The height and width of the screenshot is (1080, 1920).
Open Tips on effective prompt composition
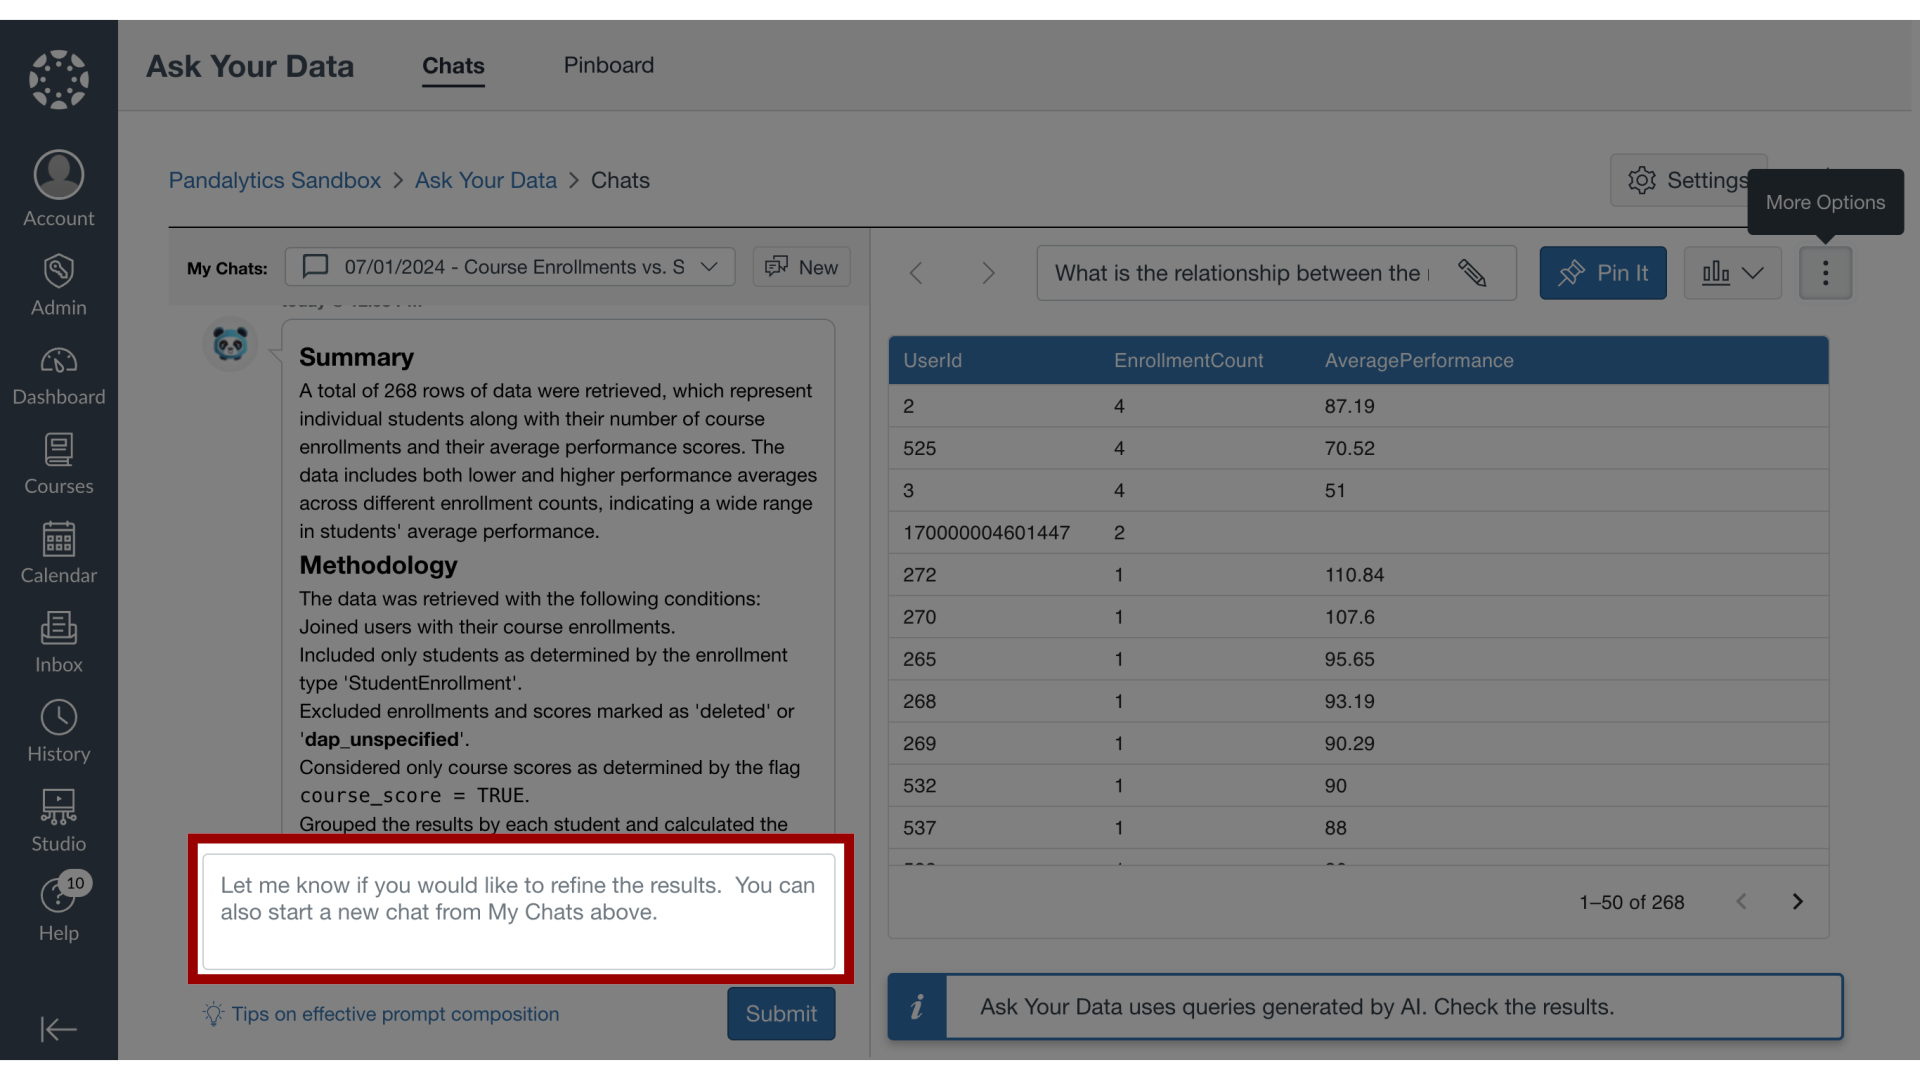point(394,1013)
